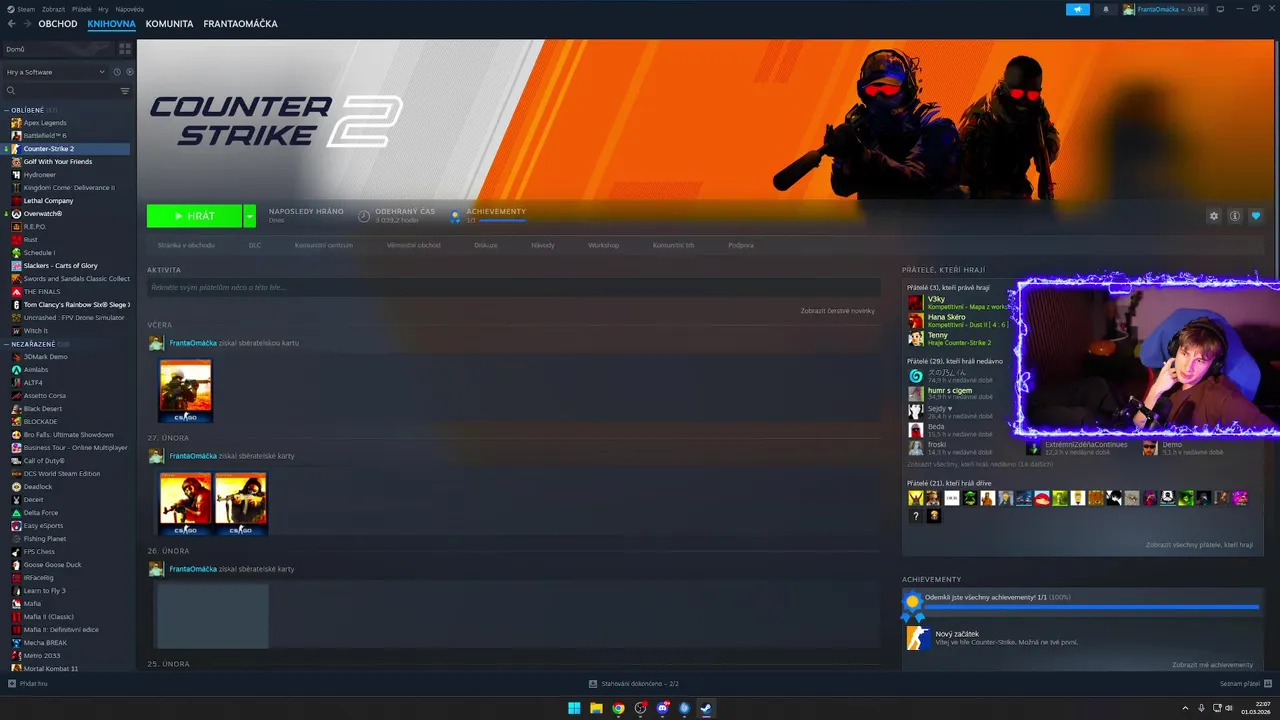The height and width of the screenshot is (720, 1280).
Task: Open the Workshop link
Action: [x=603, y=245]
